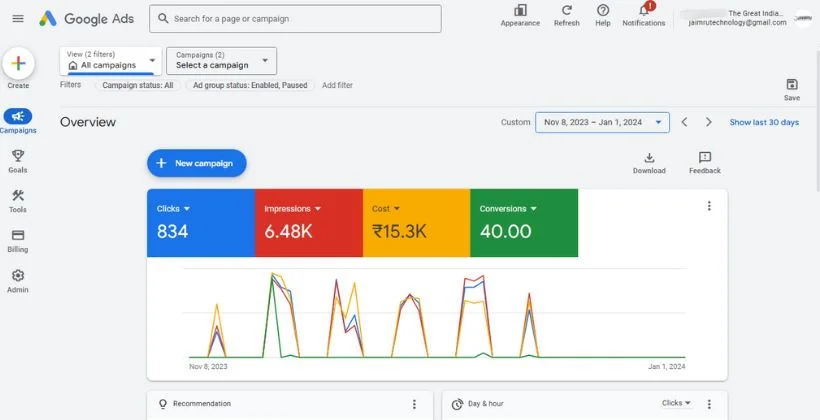The image size is (820, 420).
Task: Click the Create plus button
Action: click(18, 64)
